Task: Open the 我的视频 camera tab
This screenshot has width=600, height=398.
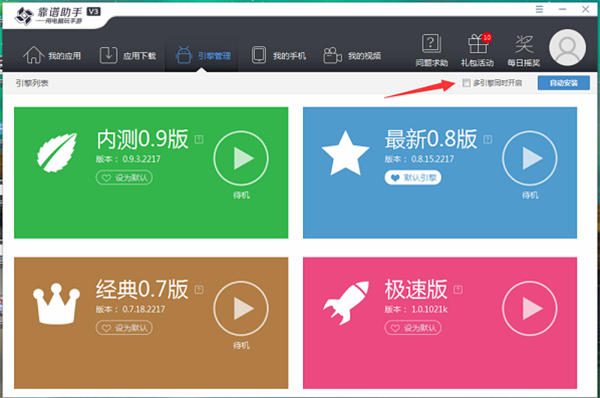Action: pyautogui.click(x=352, y=55)
